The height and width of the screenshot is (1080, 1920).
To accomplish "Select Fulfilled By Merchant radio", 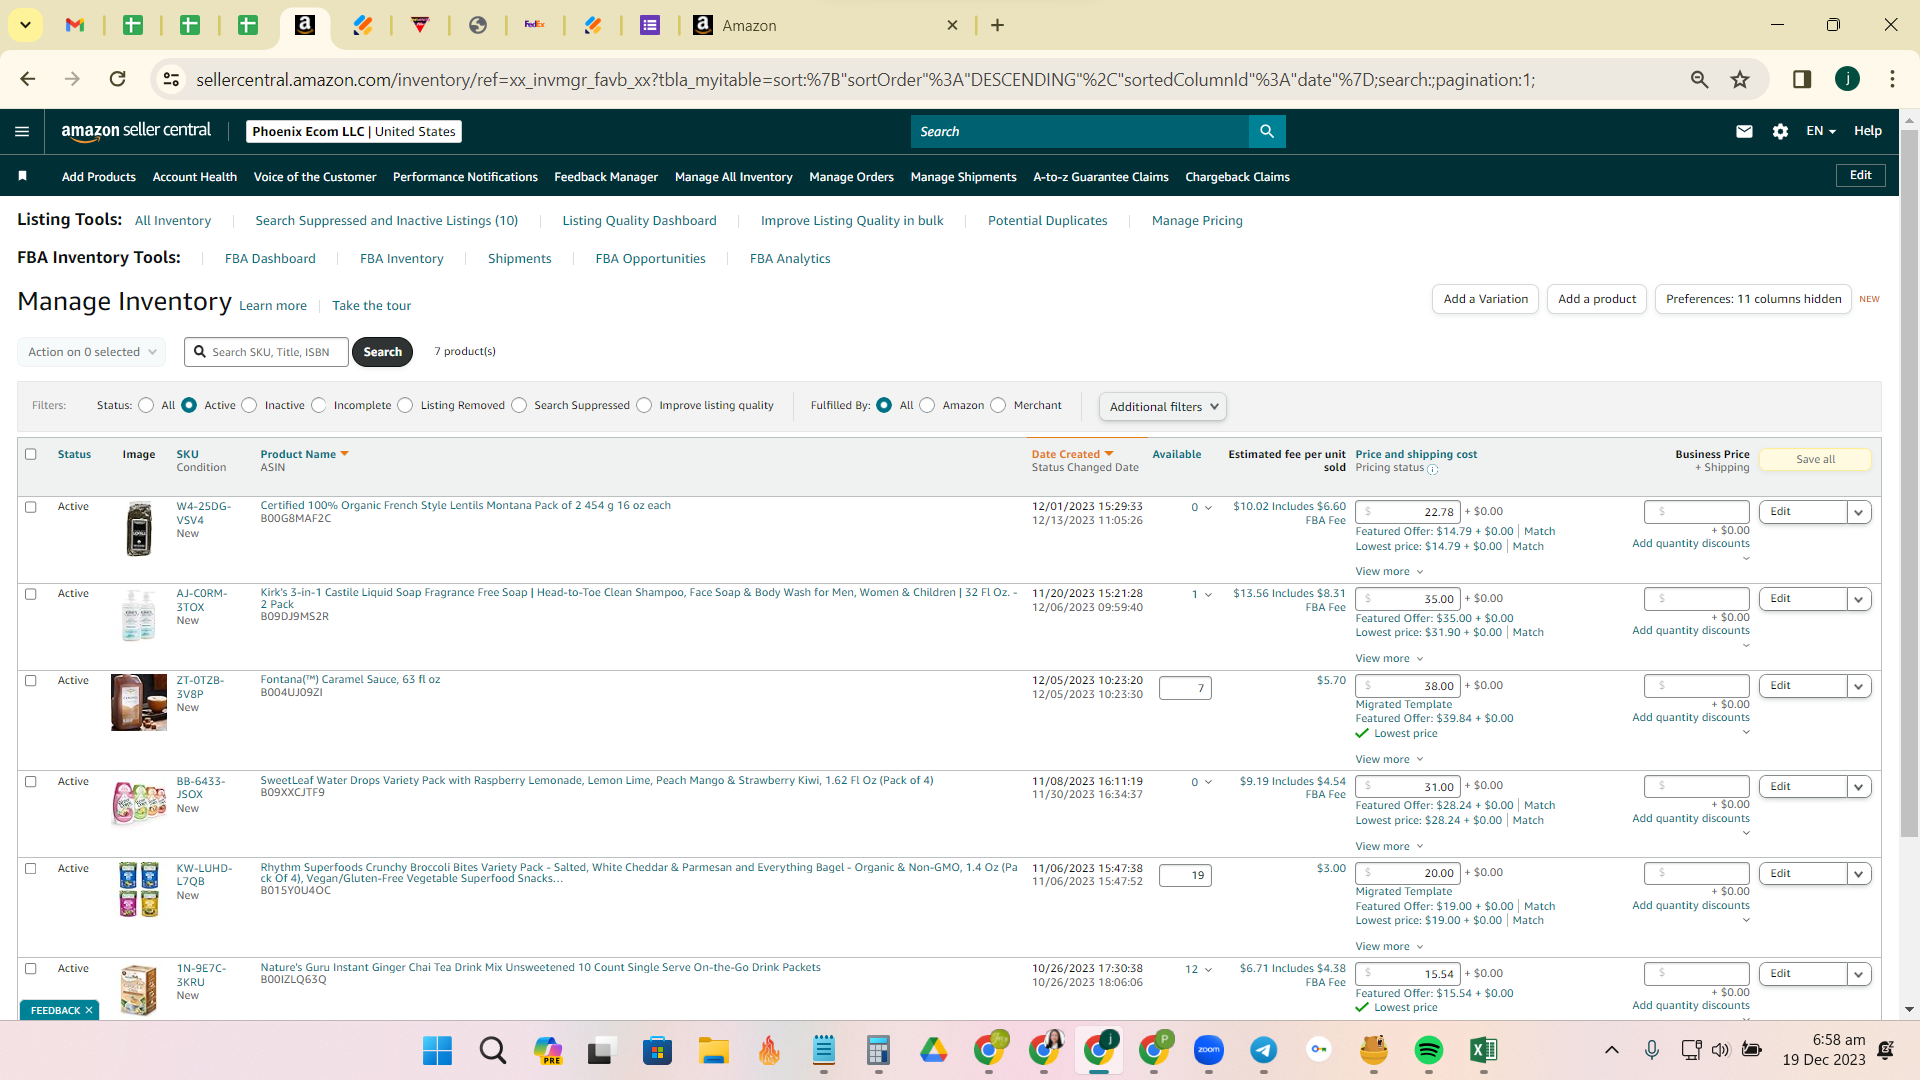I will point(998,405).
